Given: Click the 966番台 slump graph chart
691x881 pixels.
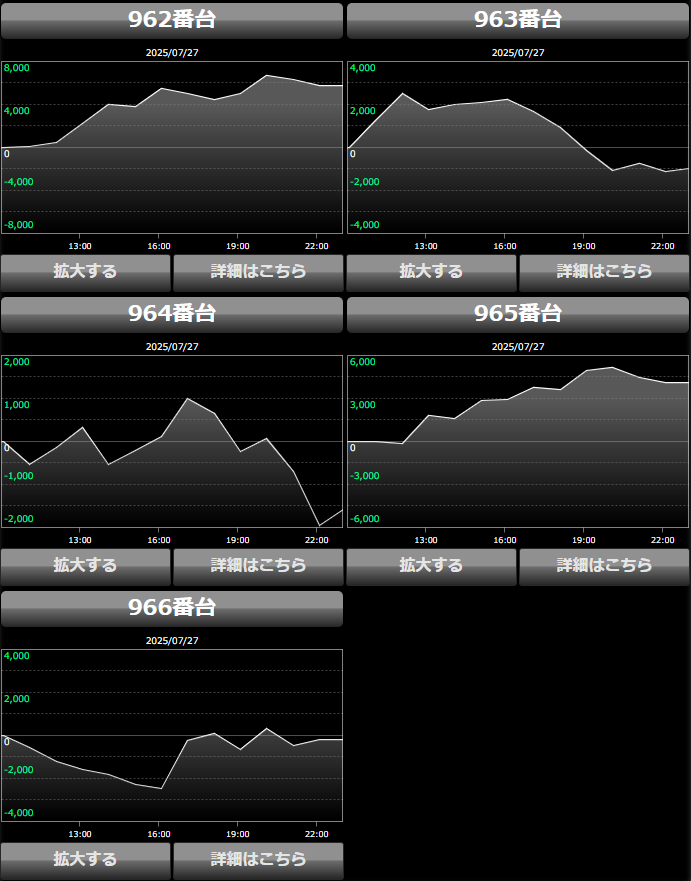Looking at the screenshot, I should 172,735.
